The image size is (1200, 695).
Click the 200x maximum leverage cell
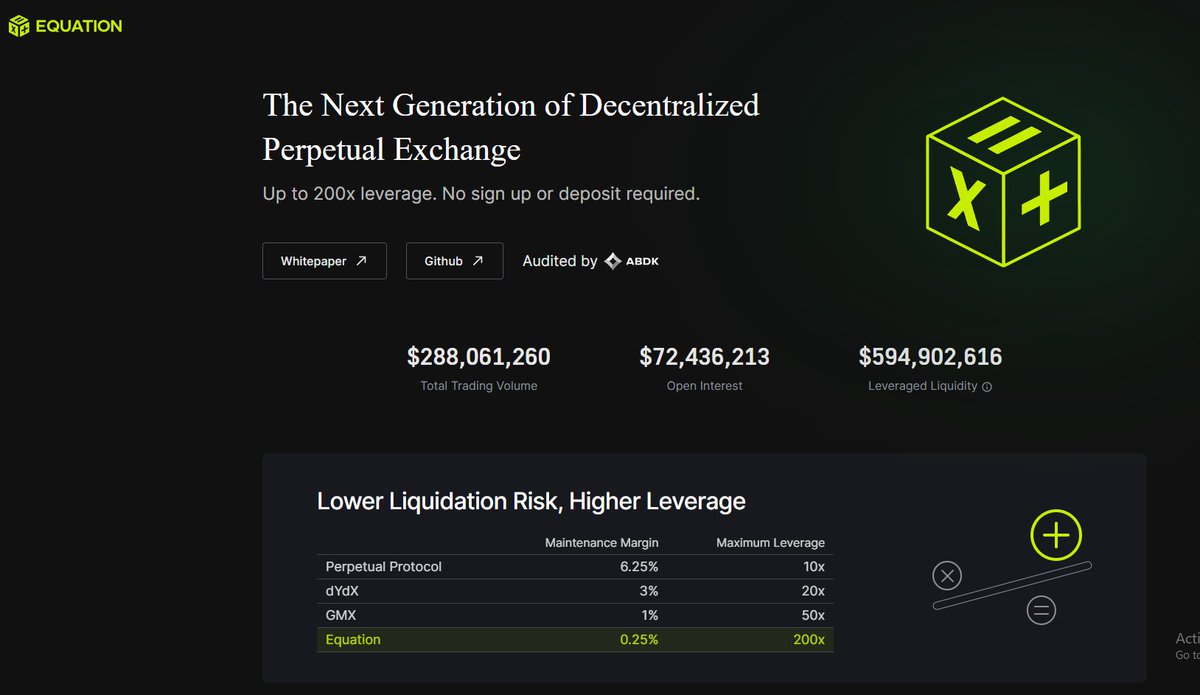(x=809, y=640)
